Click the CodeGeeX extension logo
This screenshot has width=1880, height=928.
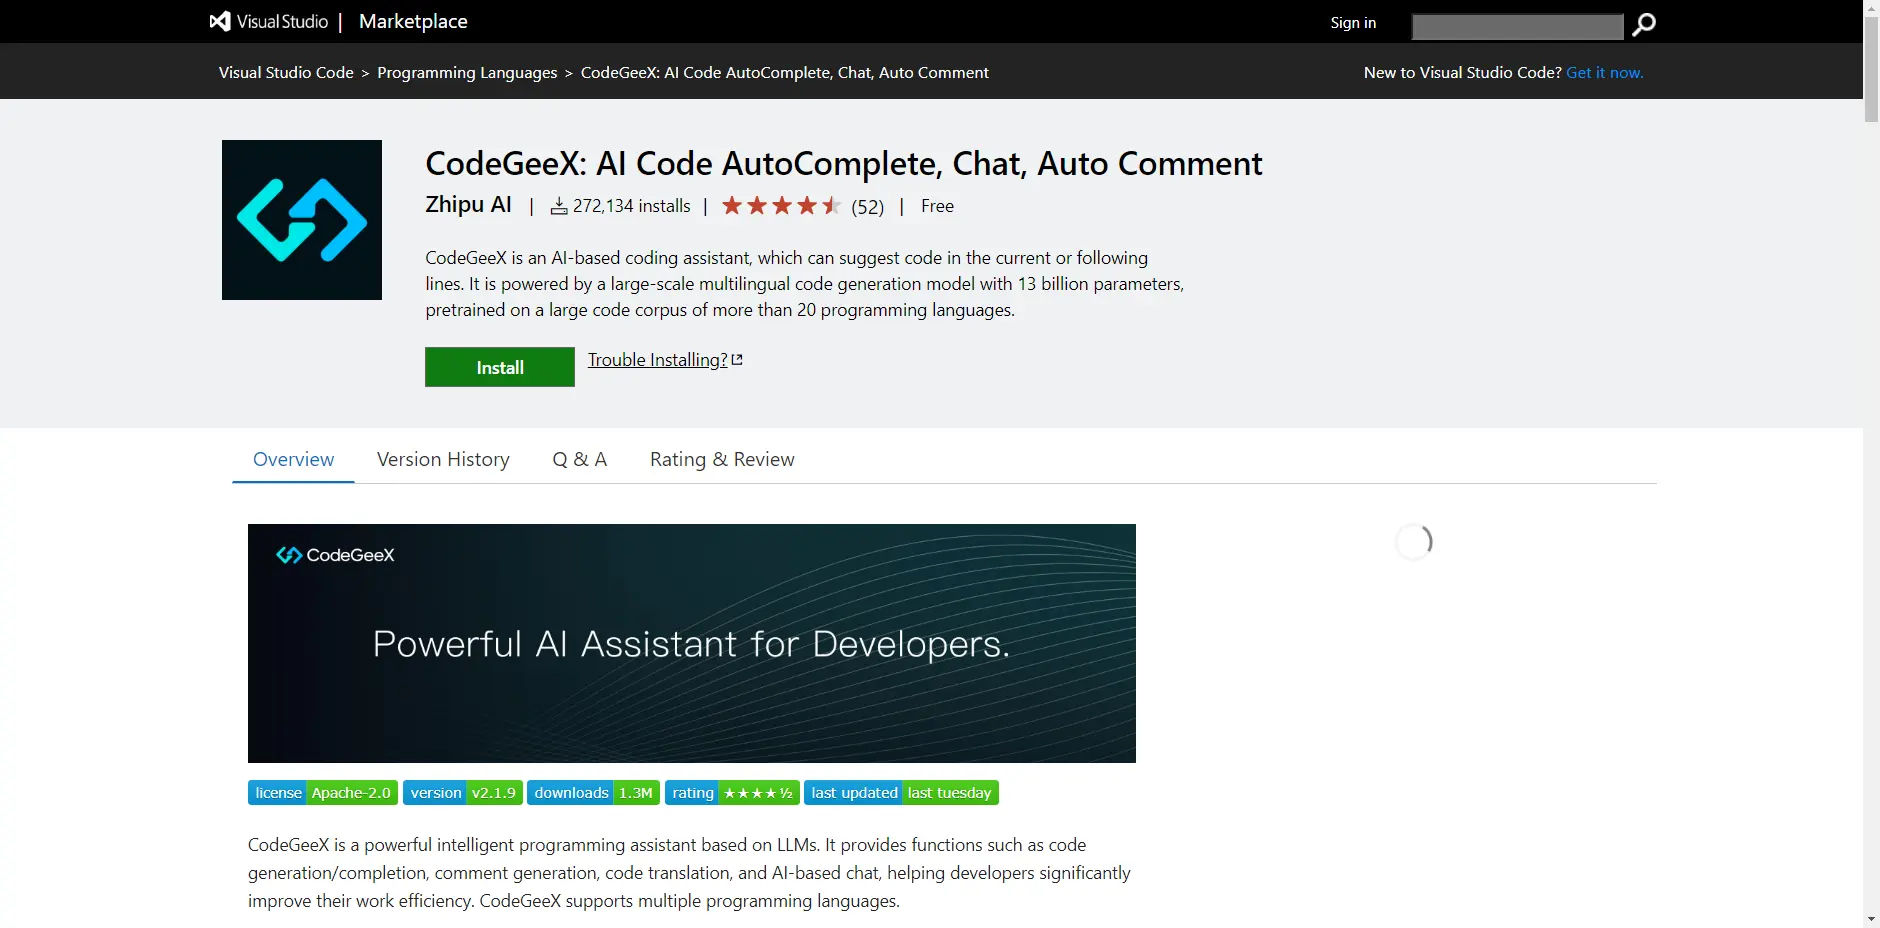point(302,220)
